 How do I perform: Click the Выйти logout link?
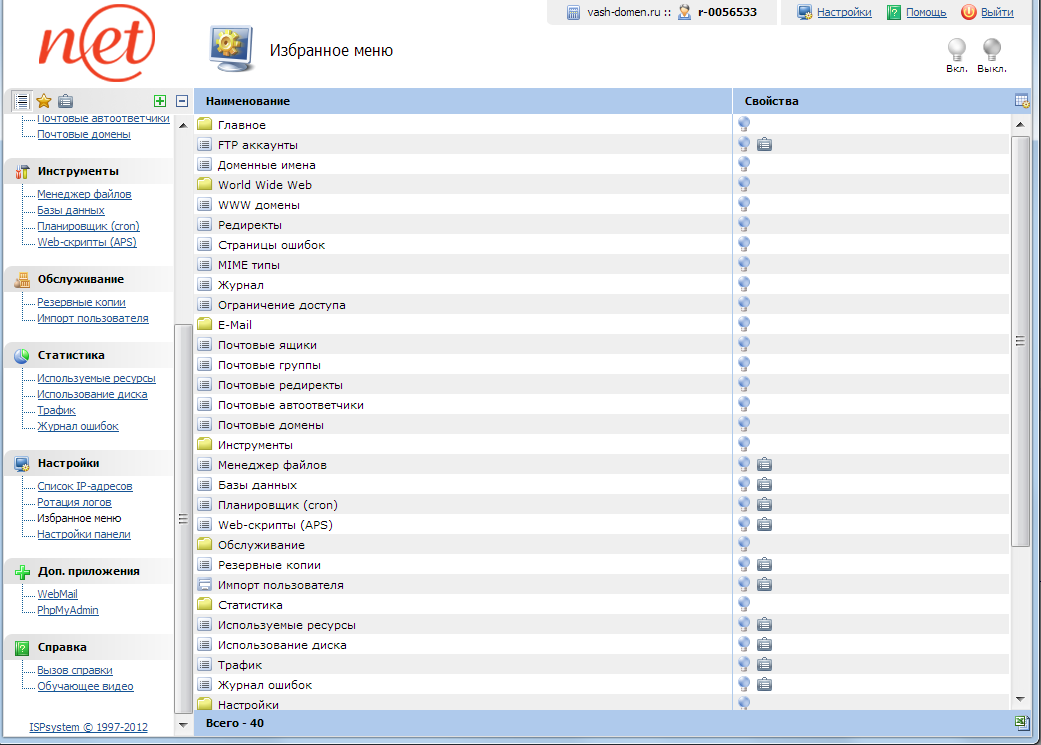click(996, 12)
